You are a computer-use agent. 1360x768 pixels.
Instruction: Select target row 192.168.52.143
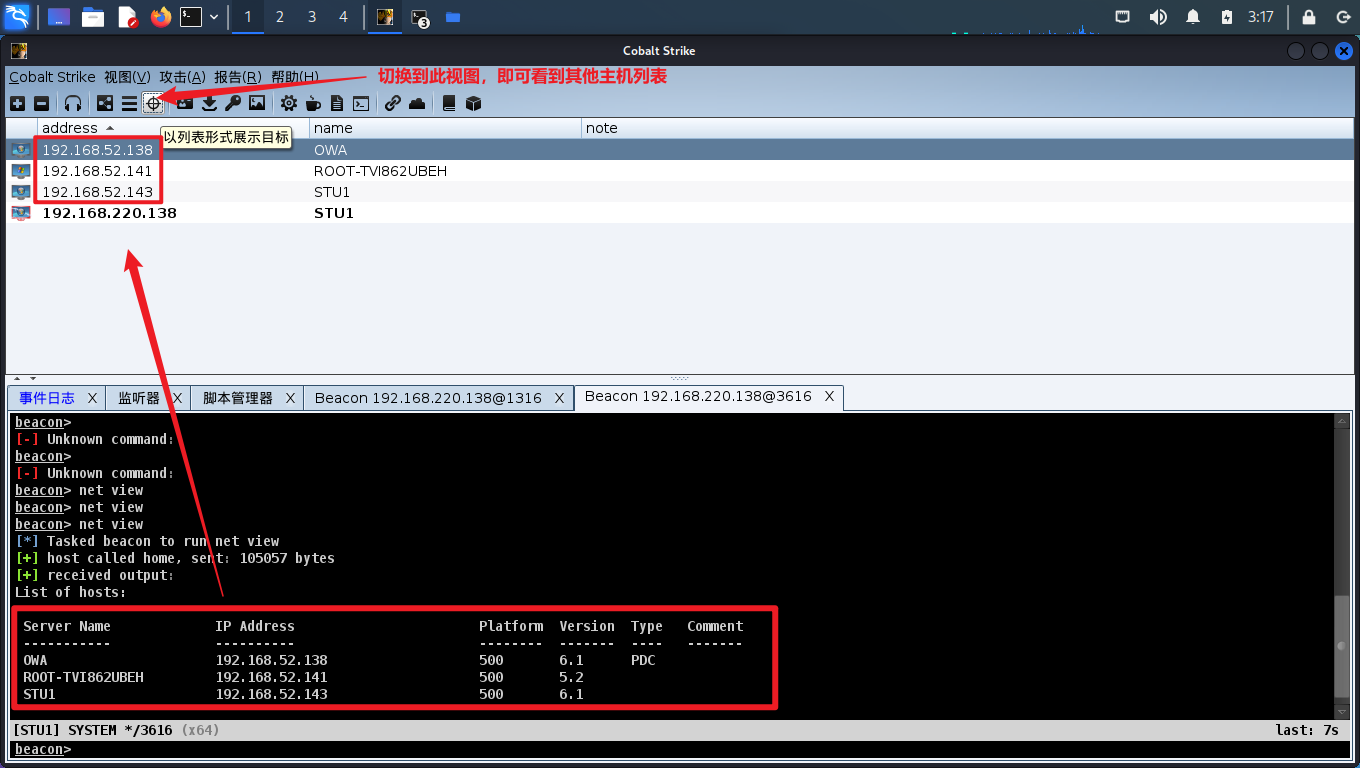680,192
